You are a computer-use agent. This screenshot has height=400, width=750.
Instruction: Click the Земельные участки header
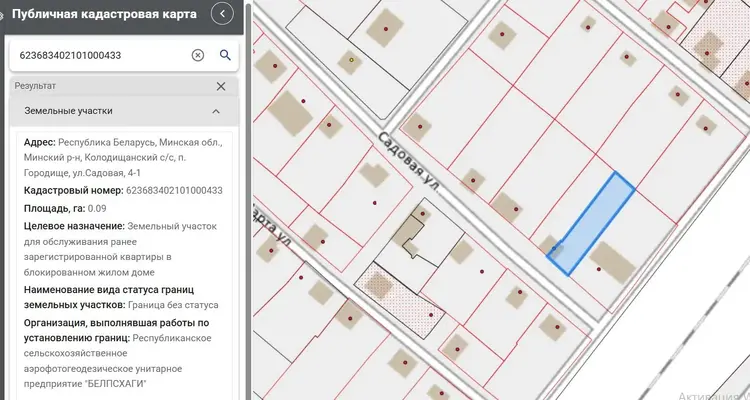[68, 111]
